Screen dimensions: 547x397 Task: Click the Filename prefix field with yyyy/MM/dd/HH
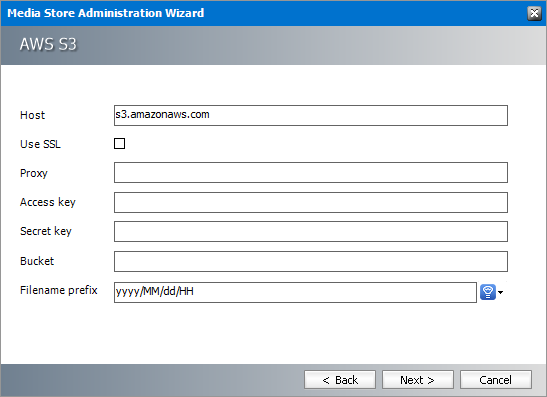[x=295, y=292]
